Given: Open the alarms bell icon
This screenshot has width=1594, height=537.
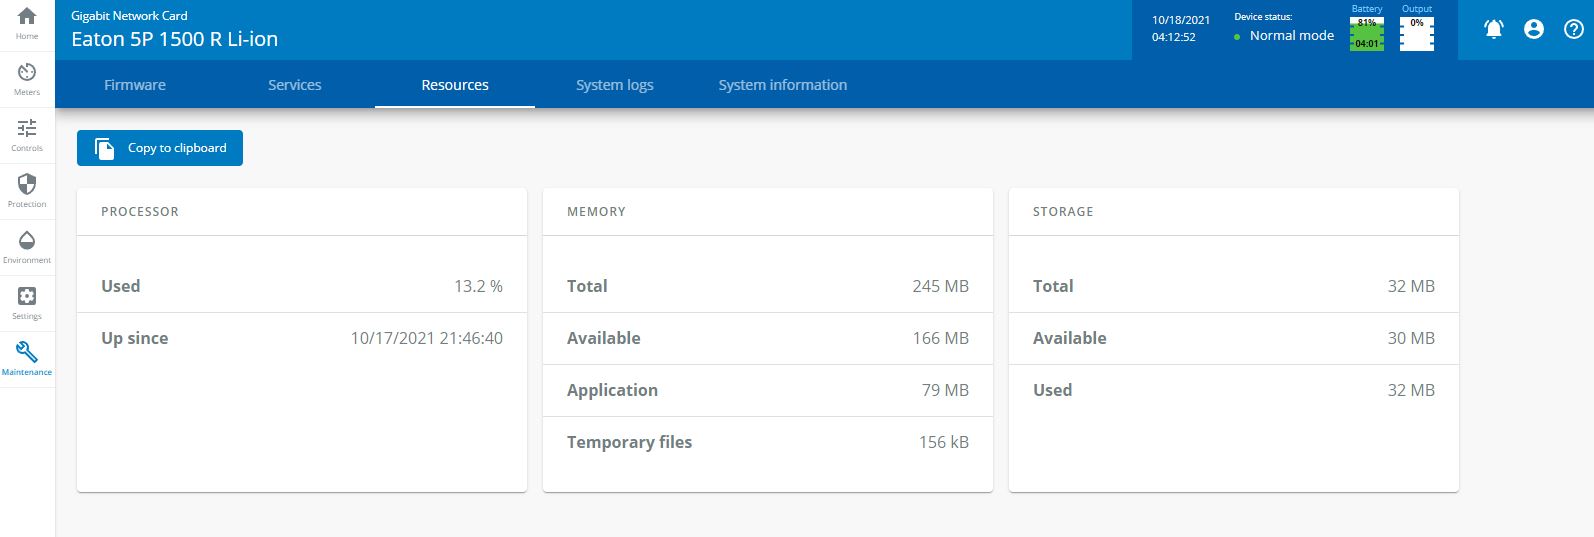Looking at the screenshot, I should click(1493, 30).
